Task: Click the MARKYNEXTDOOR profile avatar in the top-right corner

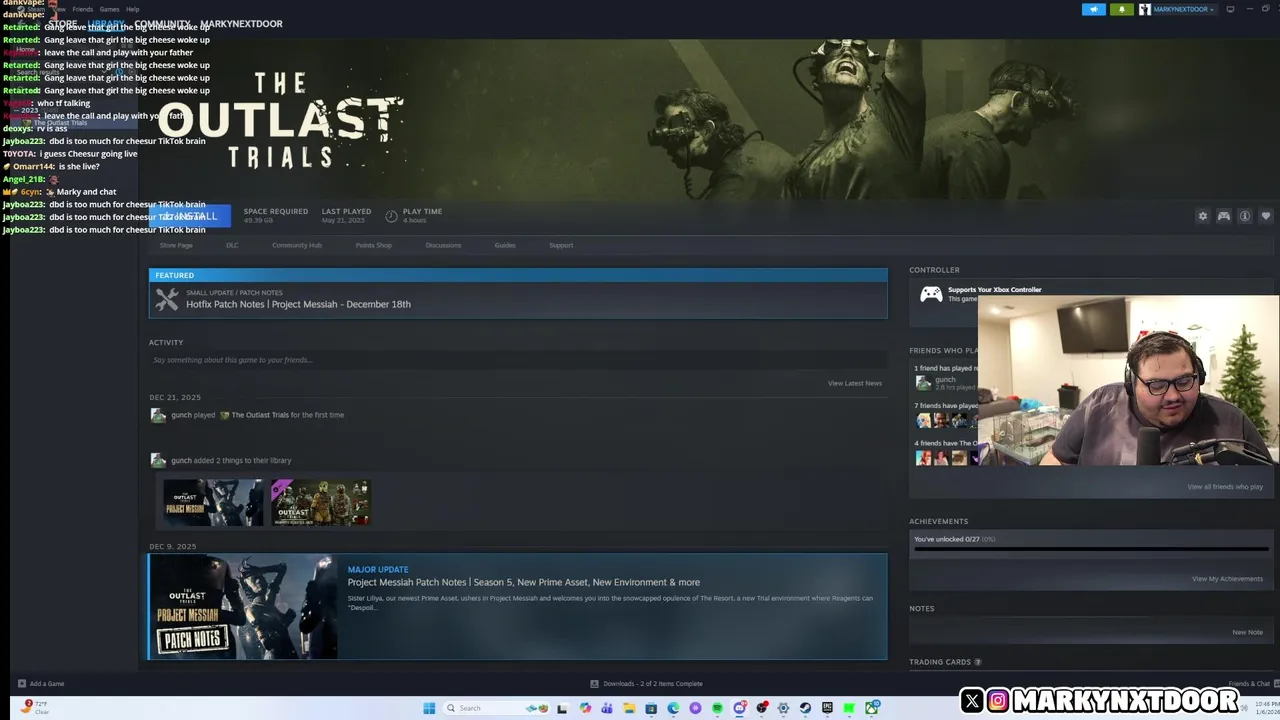Action: [x=1144, y=9]
